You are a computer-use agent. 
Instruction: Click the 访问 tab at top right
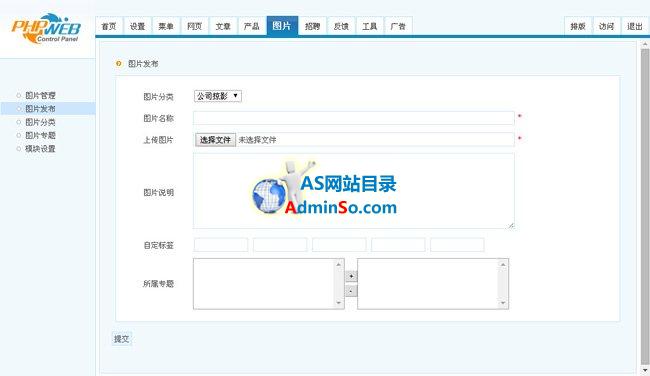[606, 27]
